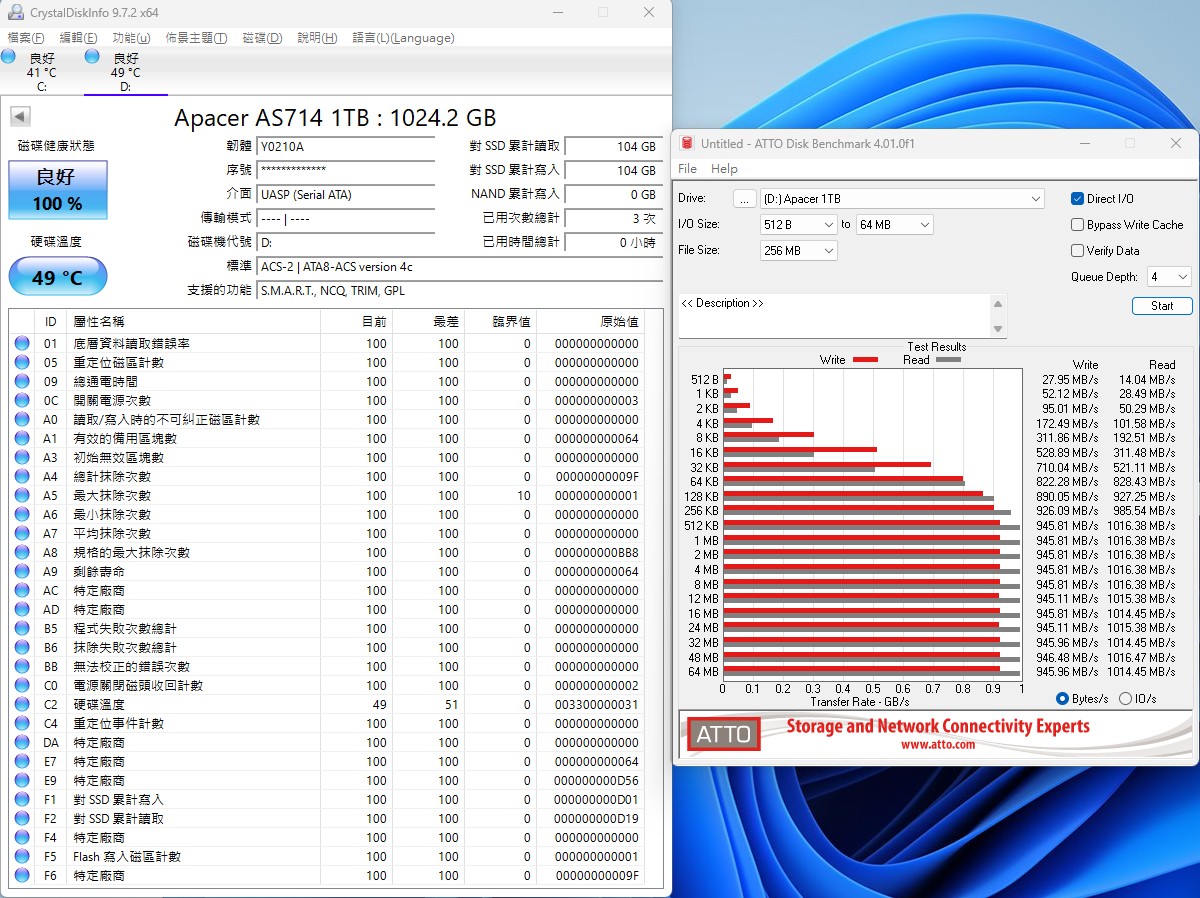Open 磁碟(D) menu
This screenshot has height=898, width=1200.
click(x=262, y=38)
